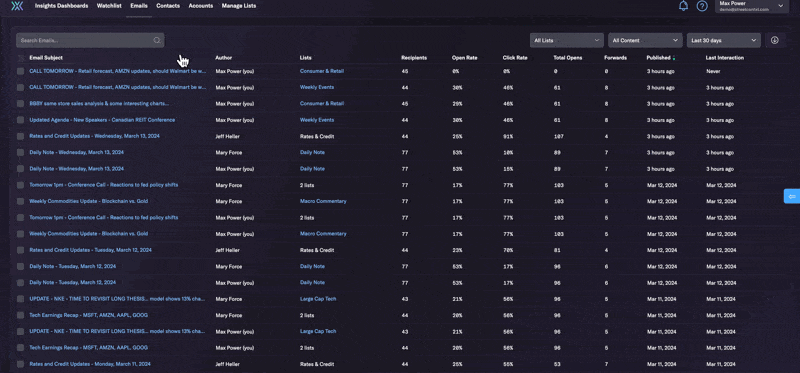Select the Emails tab
This screenshot has width=800, height=373.
pos(139,6)
